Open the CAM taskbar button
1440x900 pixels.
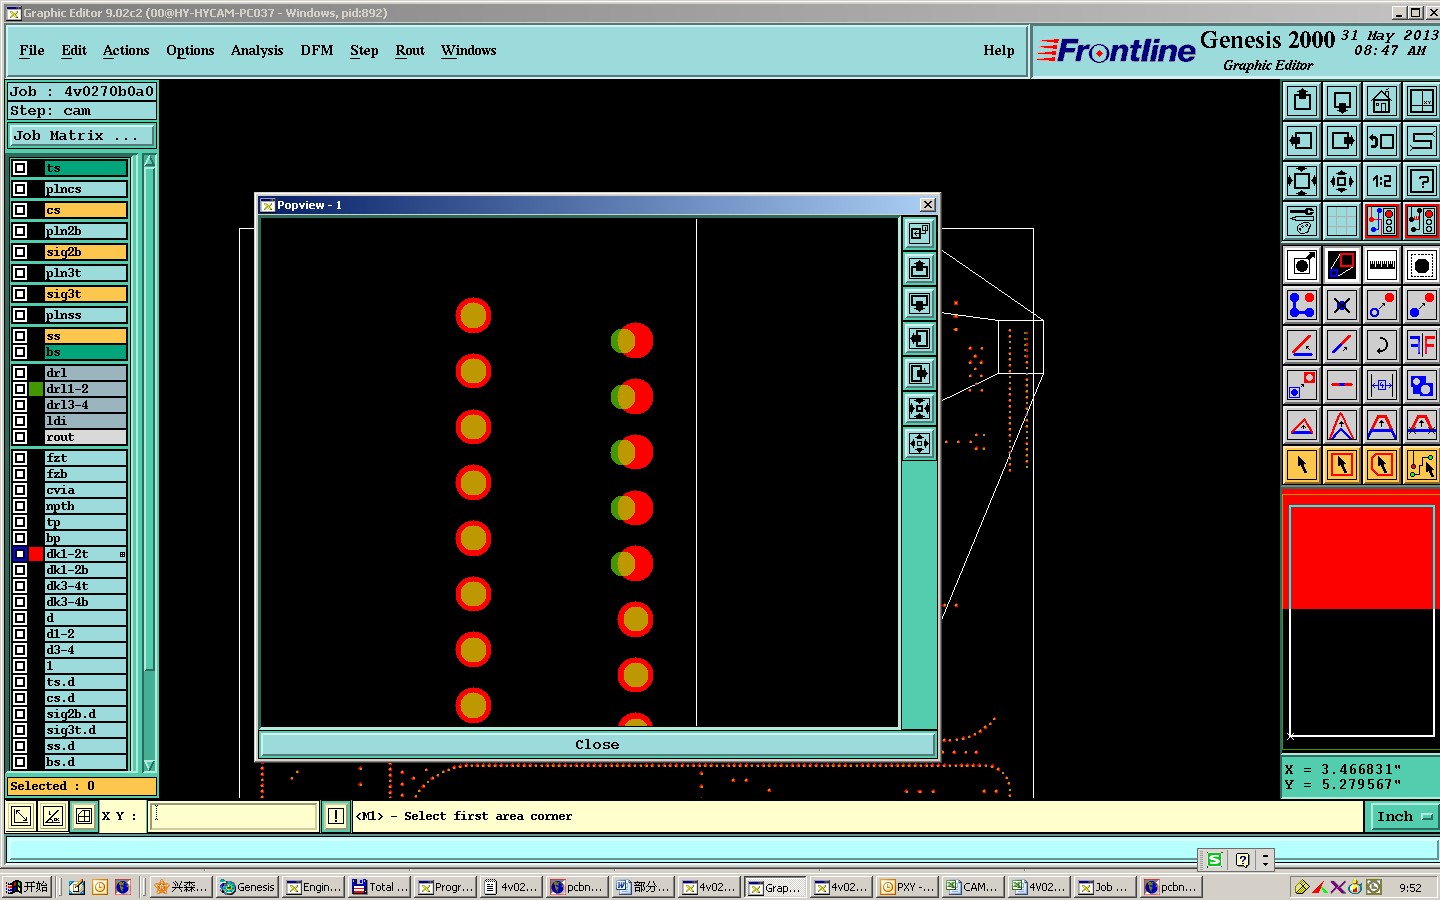(972, 887)
